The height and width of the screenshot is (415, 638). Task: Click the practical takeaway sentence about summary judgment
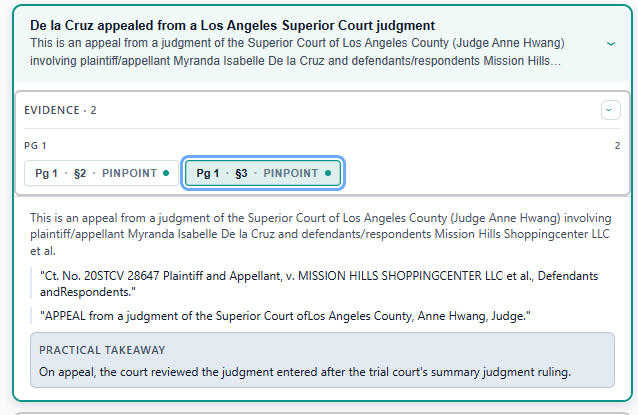point(304,372)
